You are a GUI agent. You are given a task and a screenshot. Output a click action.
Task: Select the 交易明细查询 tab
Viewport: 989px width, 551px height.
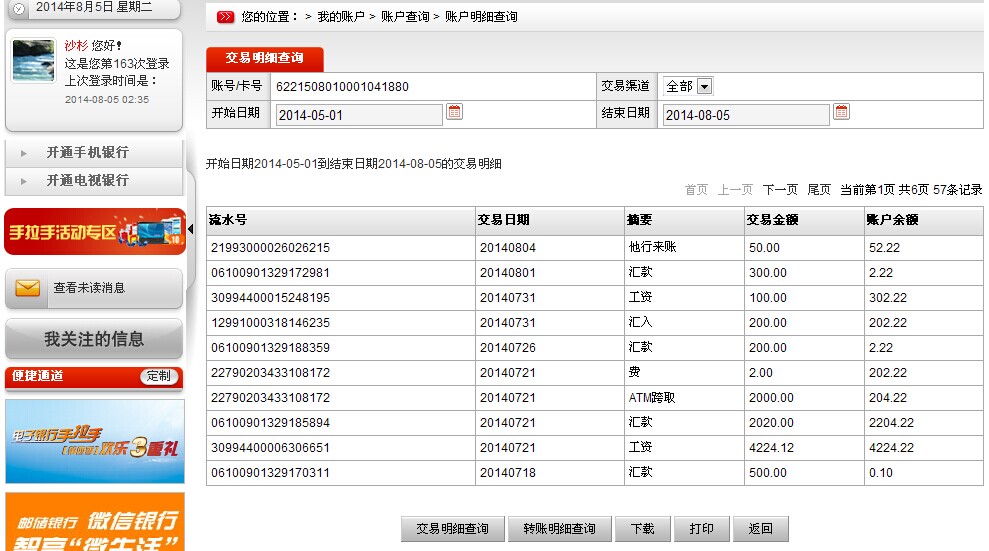click(x=265, y=59)
